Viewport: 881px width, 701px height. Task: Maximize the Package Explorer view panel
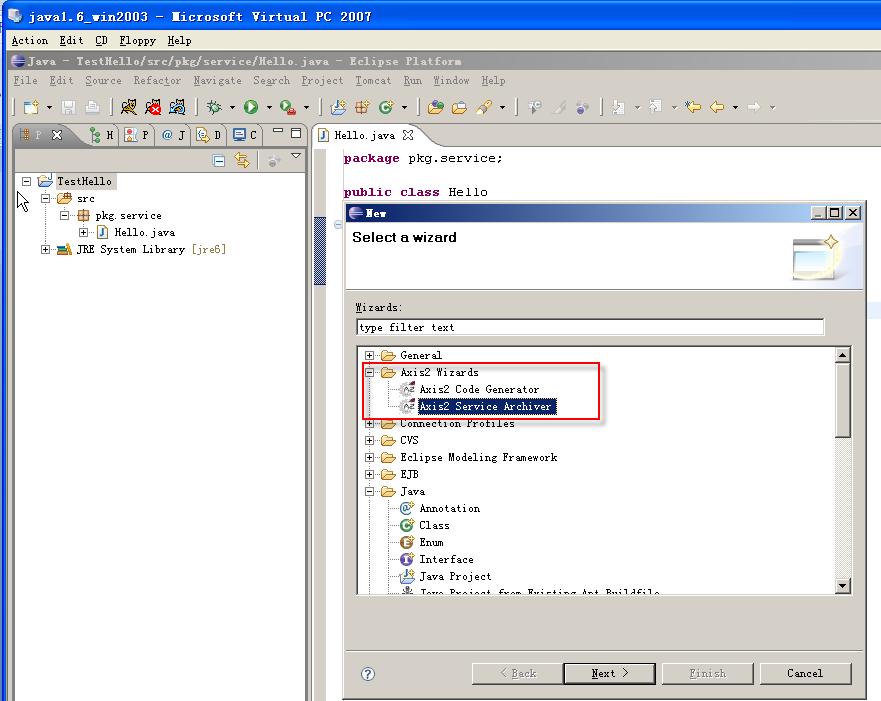[296, 133]
